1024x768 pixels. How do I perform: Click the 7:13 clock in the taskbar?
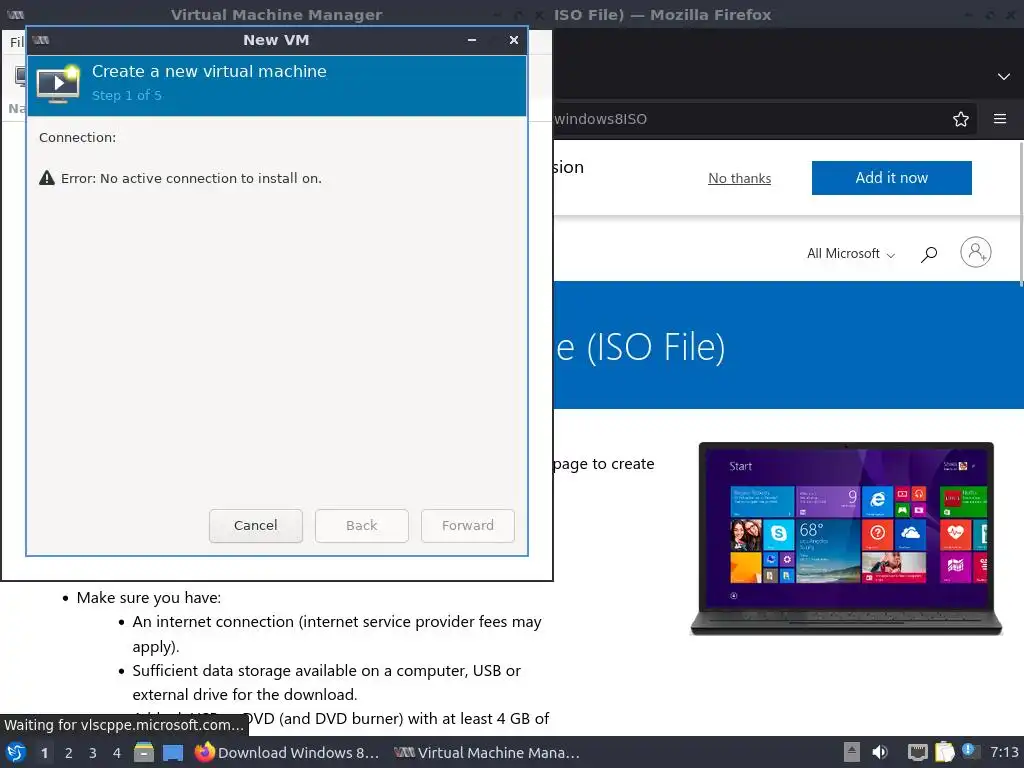tap(1004, 752)
